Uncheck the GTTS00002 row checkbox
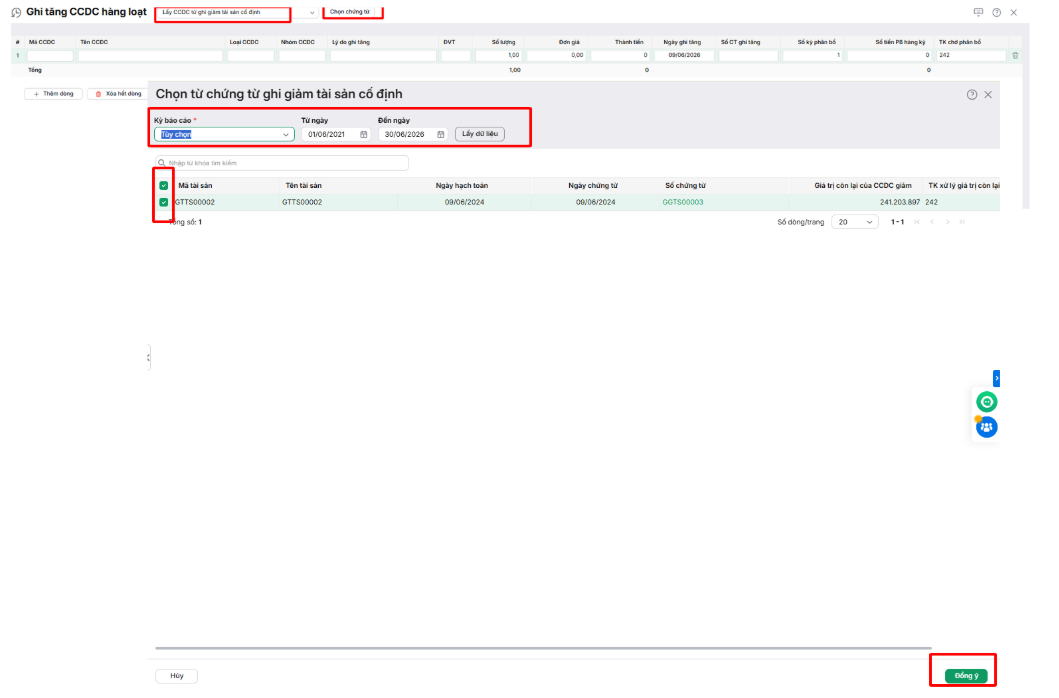This screenshot has width=1059, height=698. [163, 202]
